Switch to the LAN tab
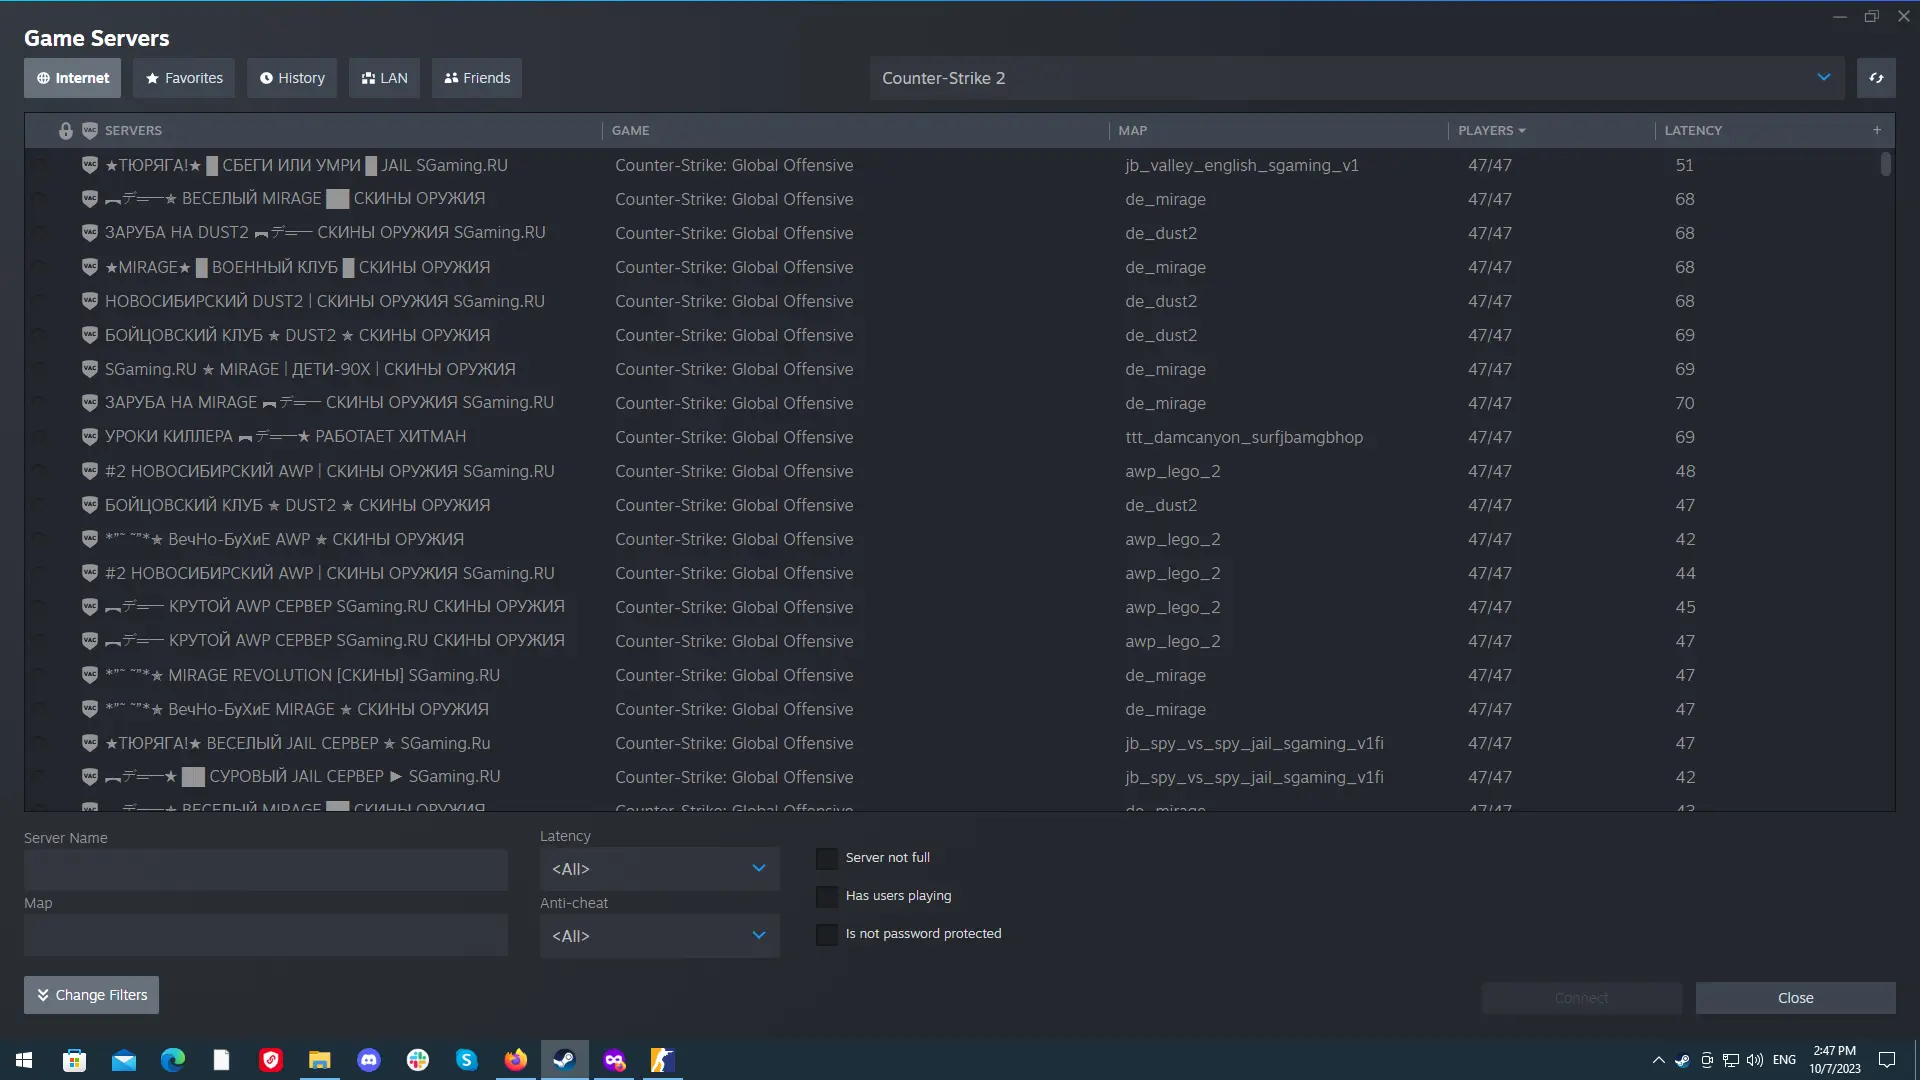The width and height of the screenshot is (1920, 1080). (384, 78)
